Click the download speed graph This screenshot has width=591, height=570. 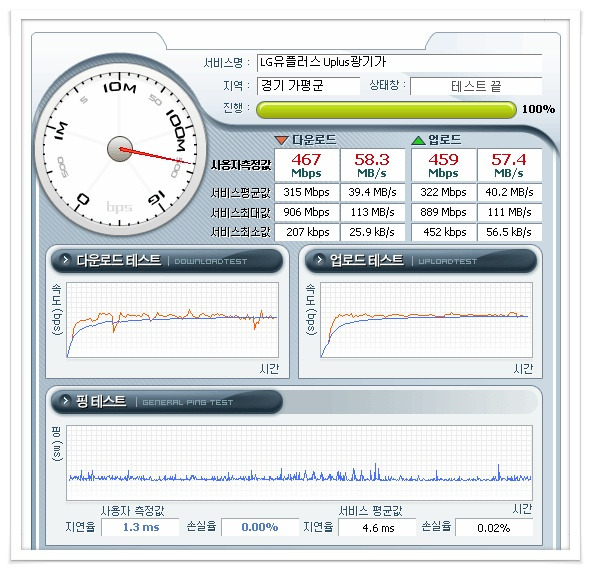[173, 320]
